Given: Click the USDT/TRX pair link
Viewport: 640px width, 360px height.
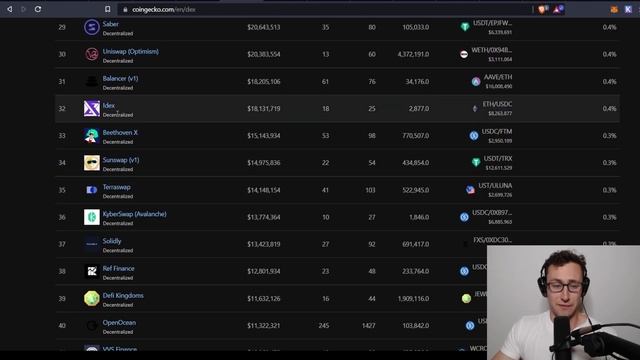Looking at the screenshot, I should (x=498, y=158).
